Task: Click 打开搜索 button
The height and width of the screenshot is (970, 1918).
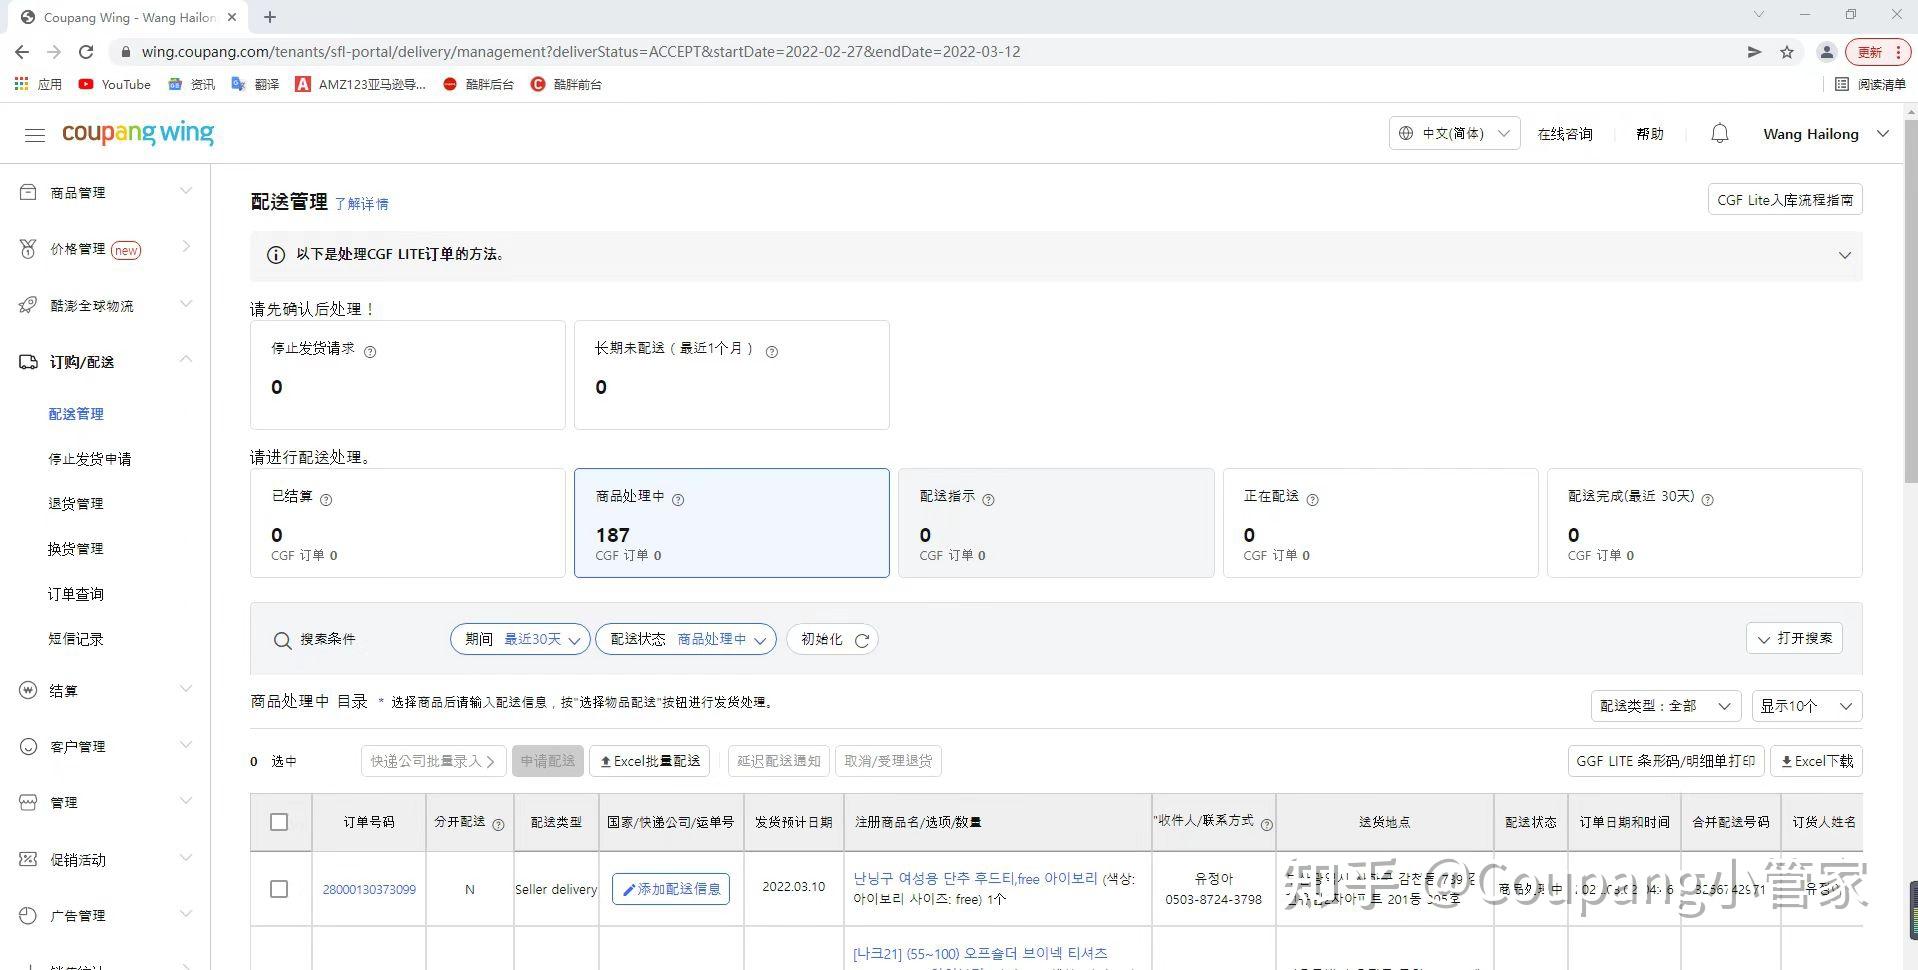Action: (1795, 639)
